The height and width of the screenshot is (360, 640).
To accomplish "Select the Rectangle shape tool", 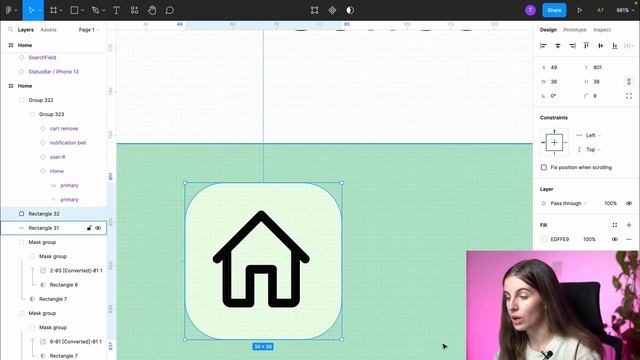I will pyautogui.click(x=74, y=10).
